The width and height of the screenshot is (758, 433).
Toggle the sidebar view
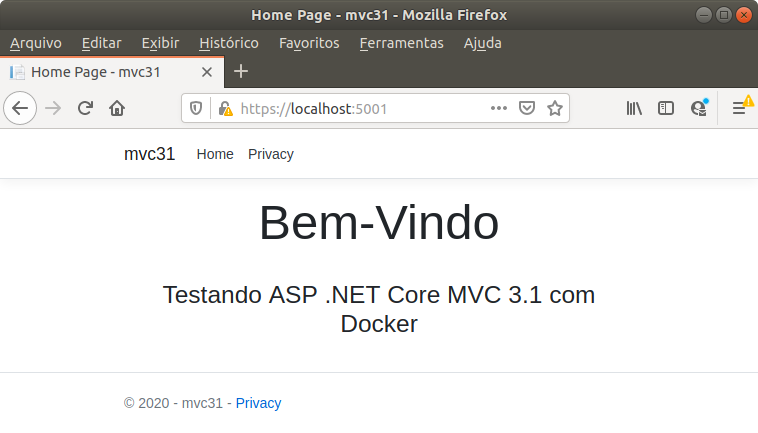666,108
